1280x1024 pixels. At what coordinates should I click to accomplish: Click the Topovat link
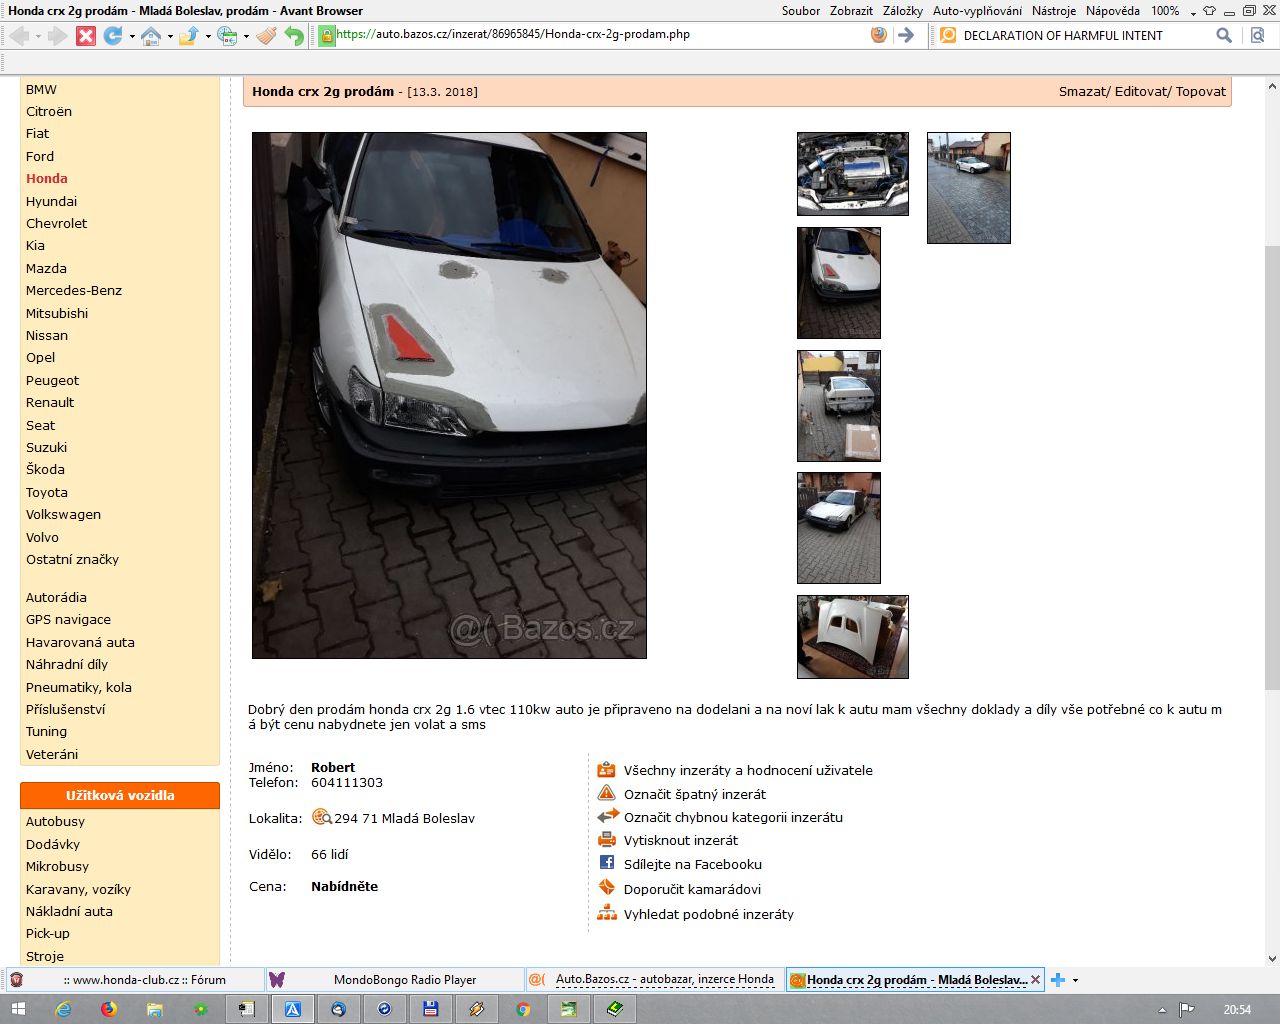point(1200,91)
